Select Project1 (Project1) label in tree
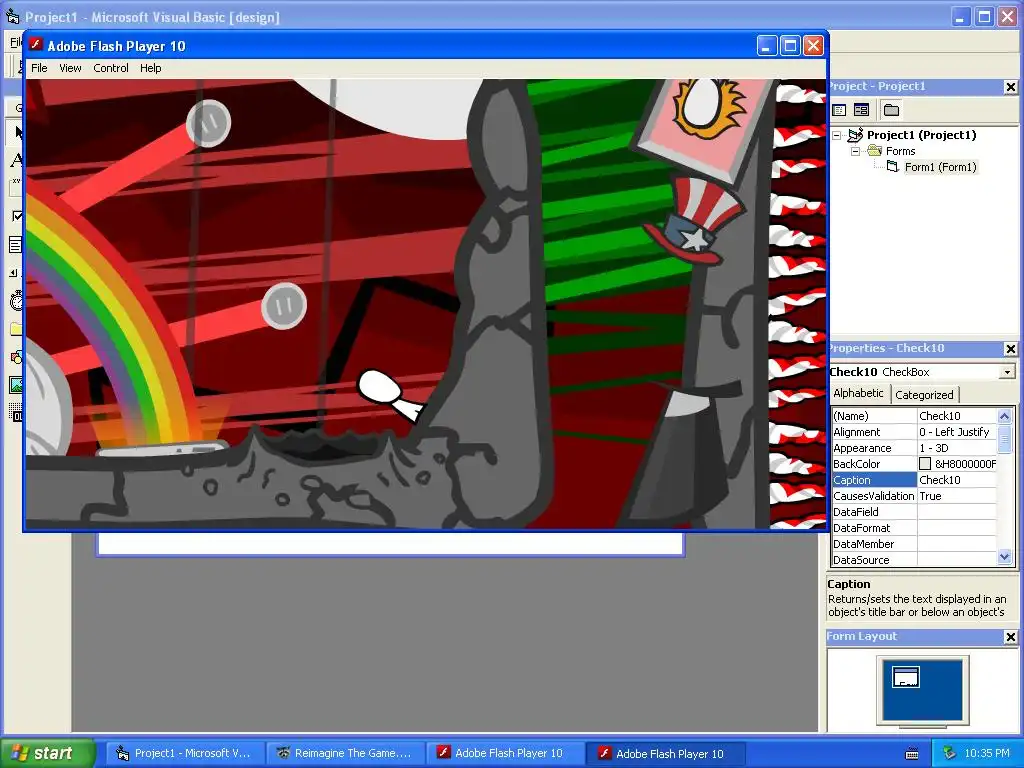 (921, 135)
